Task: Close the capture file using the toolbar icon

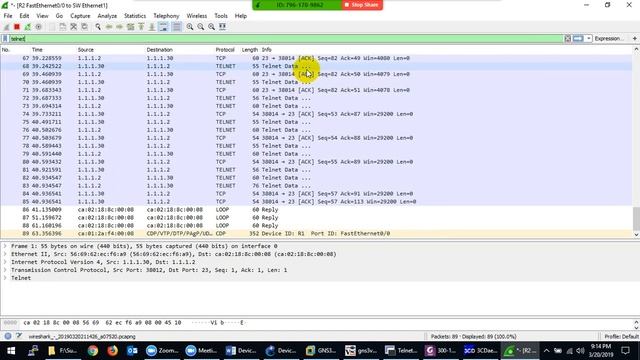Action: pyautogui.click(x=73, y=27)
